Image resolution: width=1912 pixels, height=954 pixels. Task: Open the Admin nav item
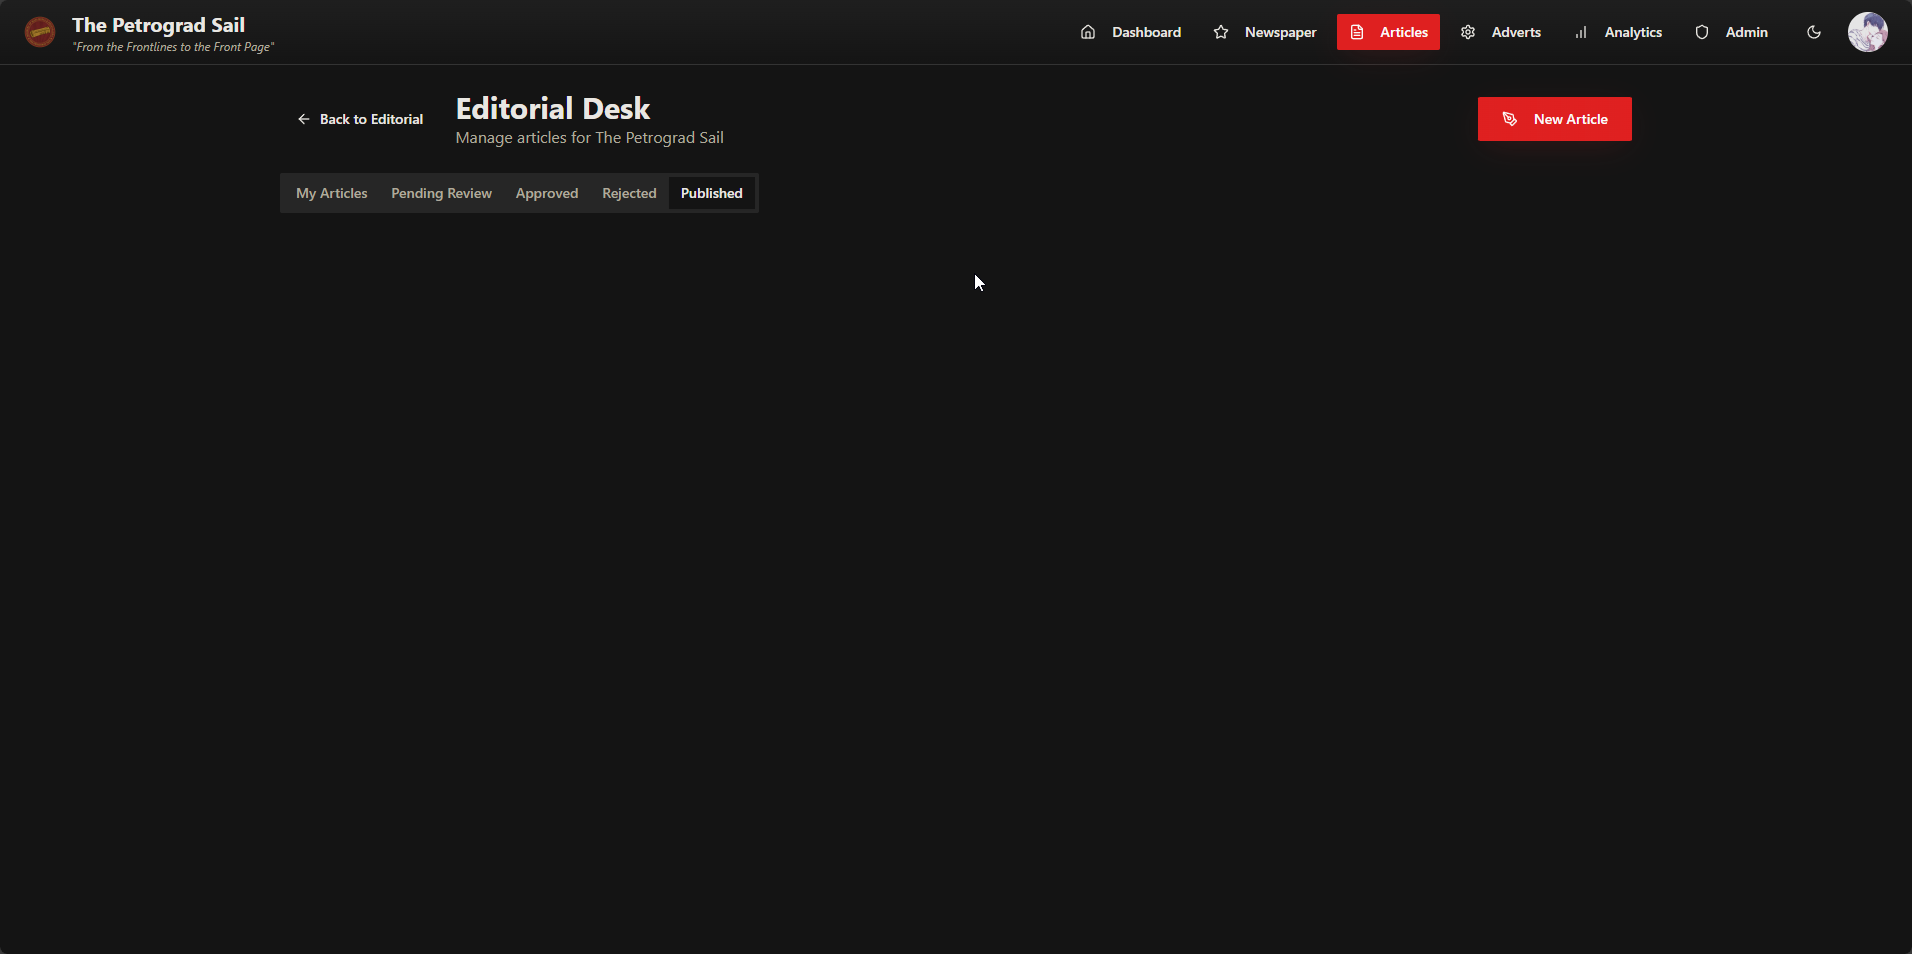click(x=1731, y=32)
